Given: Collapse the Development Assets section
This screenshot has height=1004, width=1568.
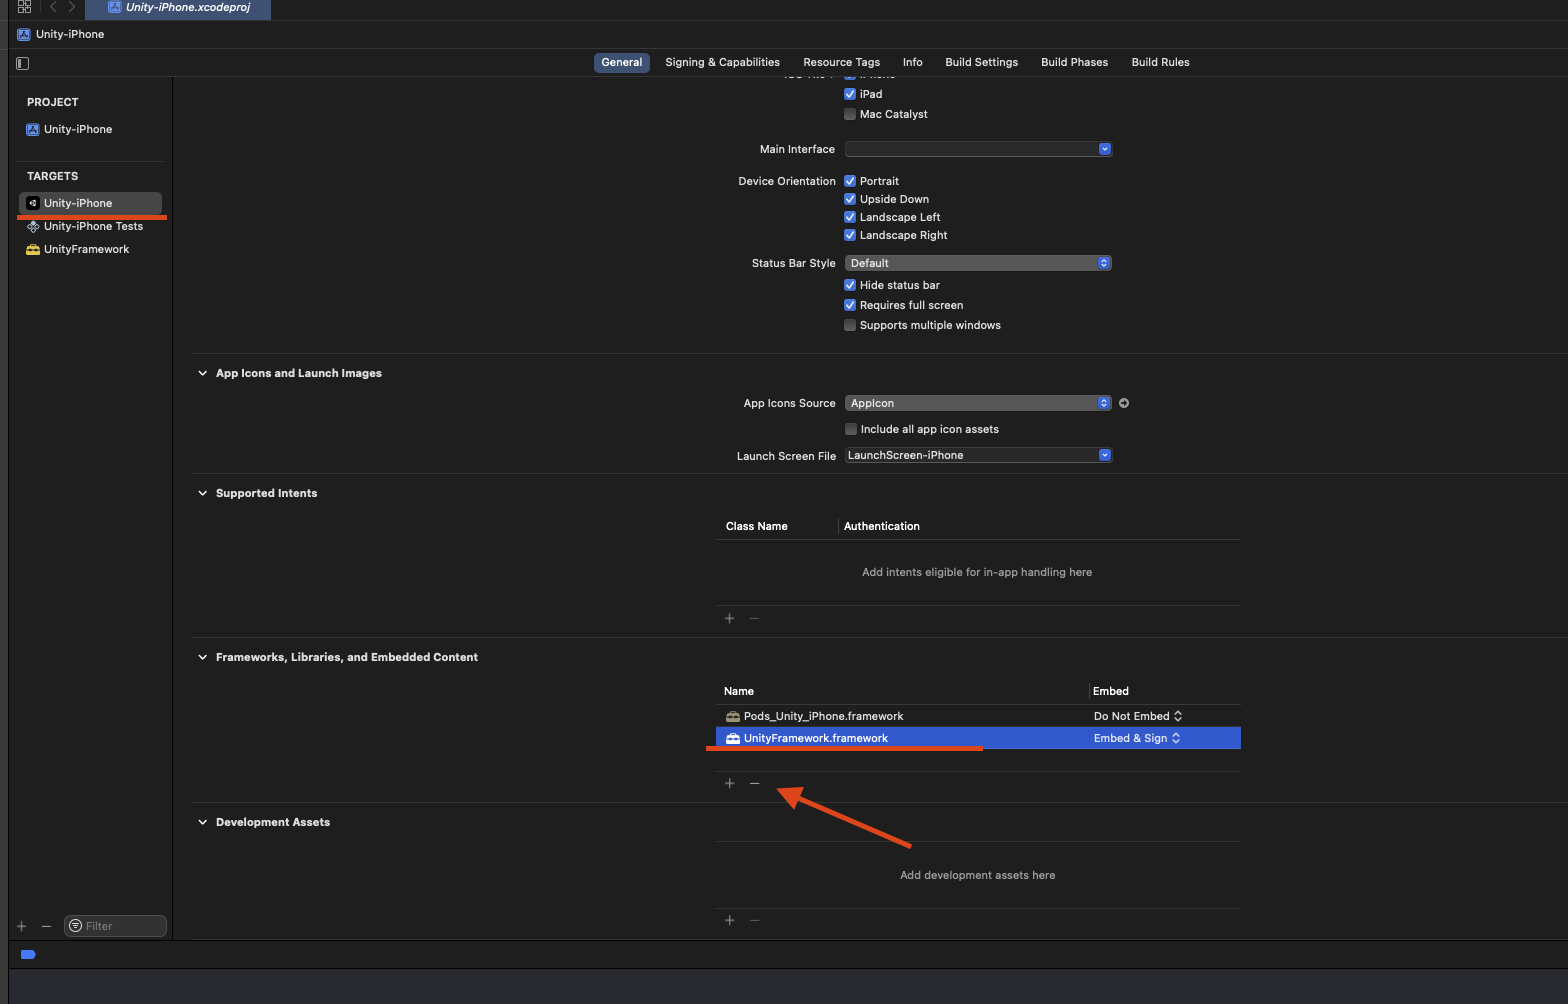Looking at the screenshot, I should tap(203, 822).
